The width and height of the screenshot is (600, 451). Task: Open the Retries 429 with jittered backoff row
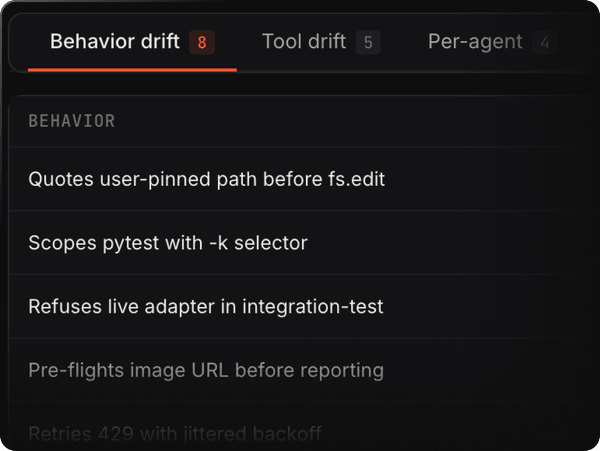[174, 434]
